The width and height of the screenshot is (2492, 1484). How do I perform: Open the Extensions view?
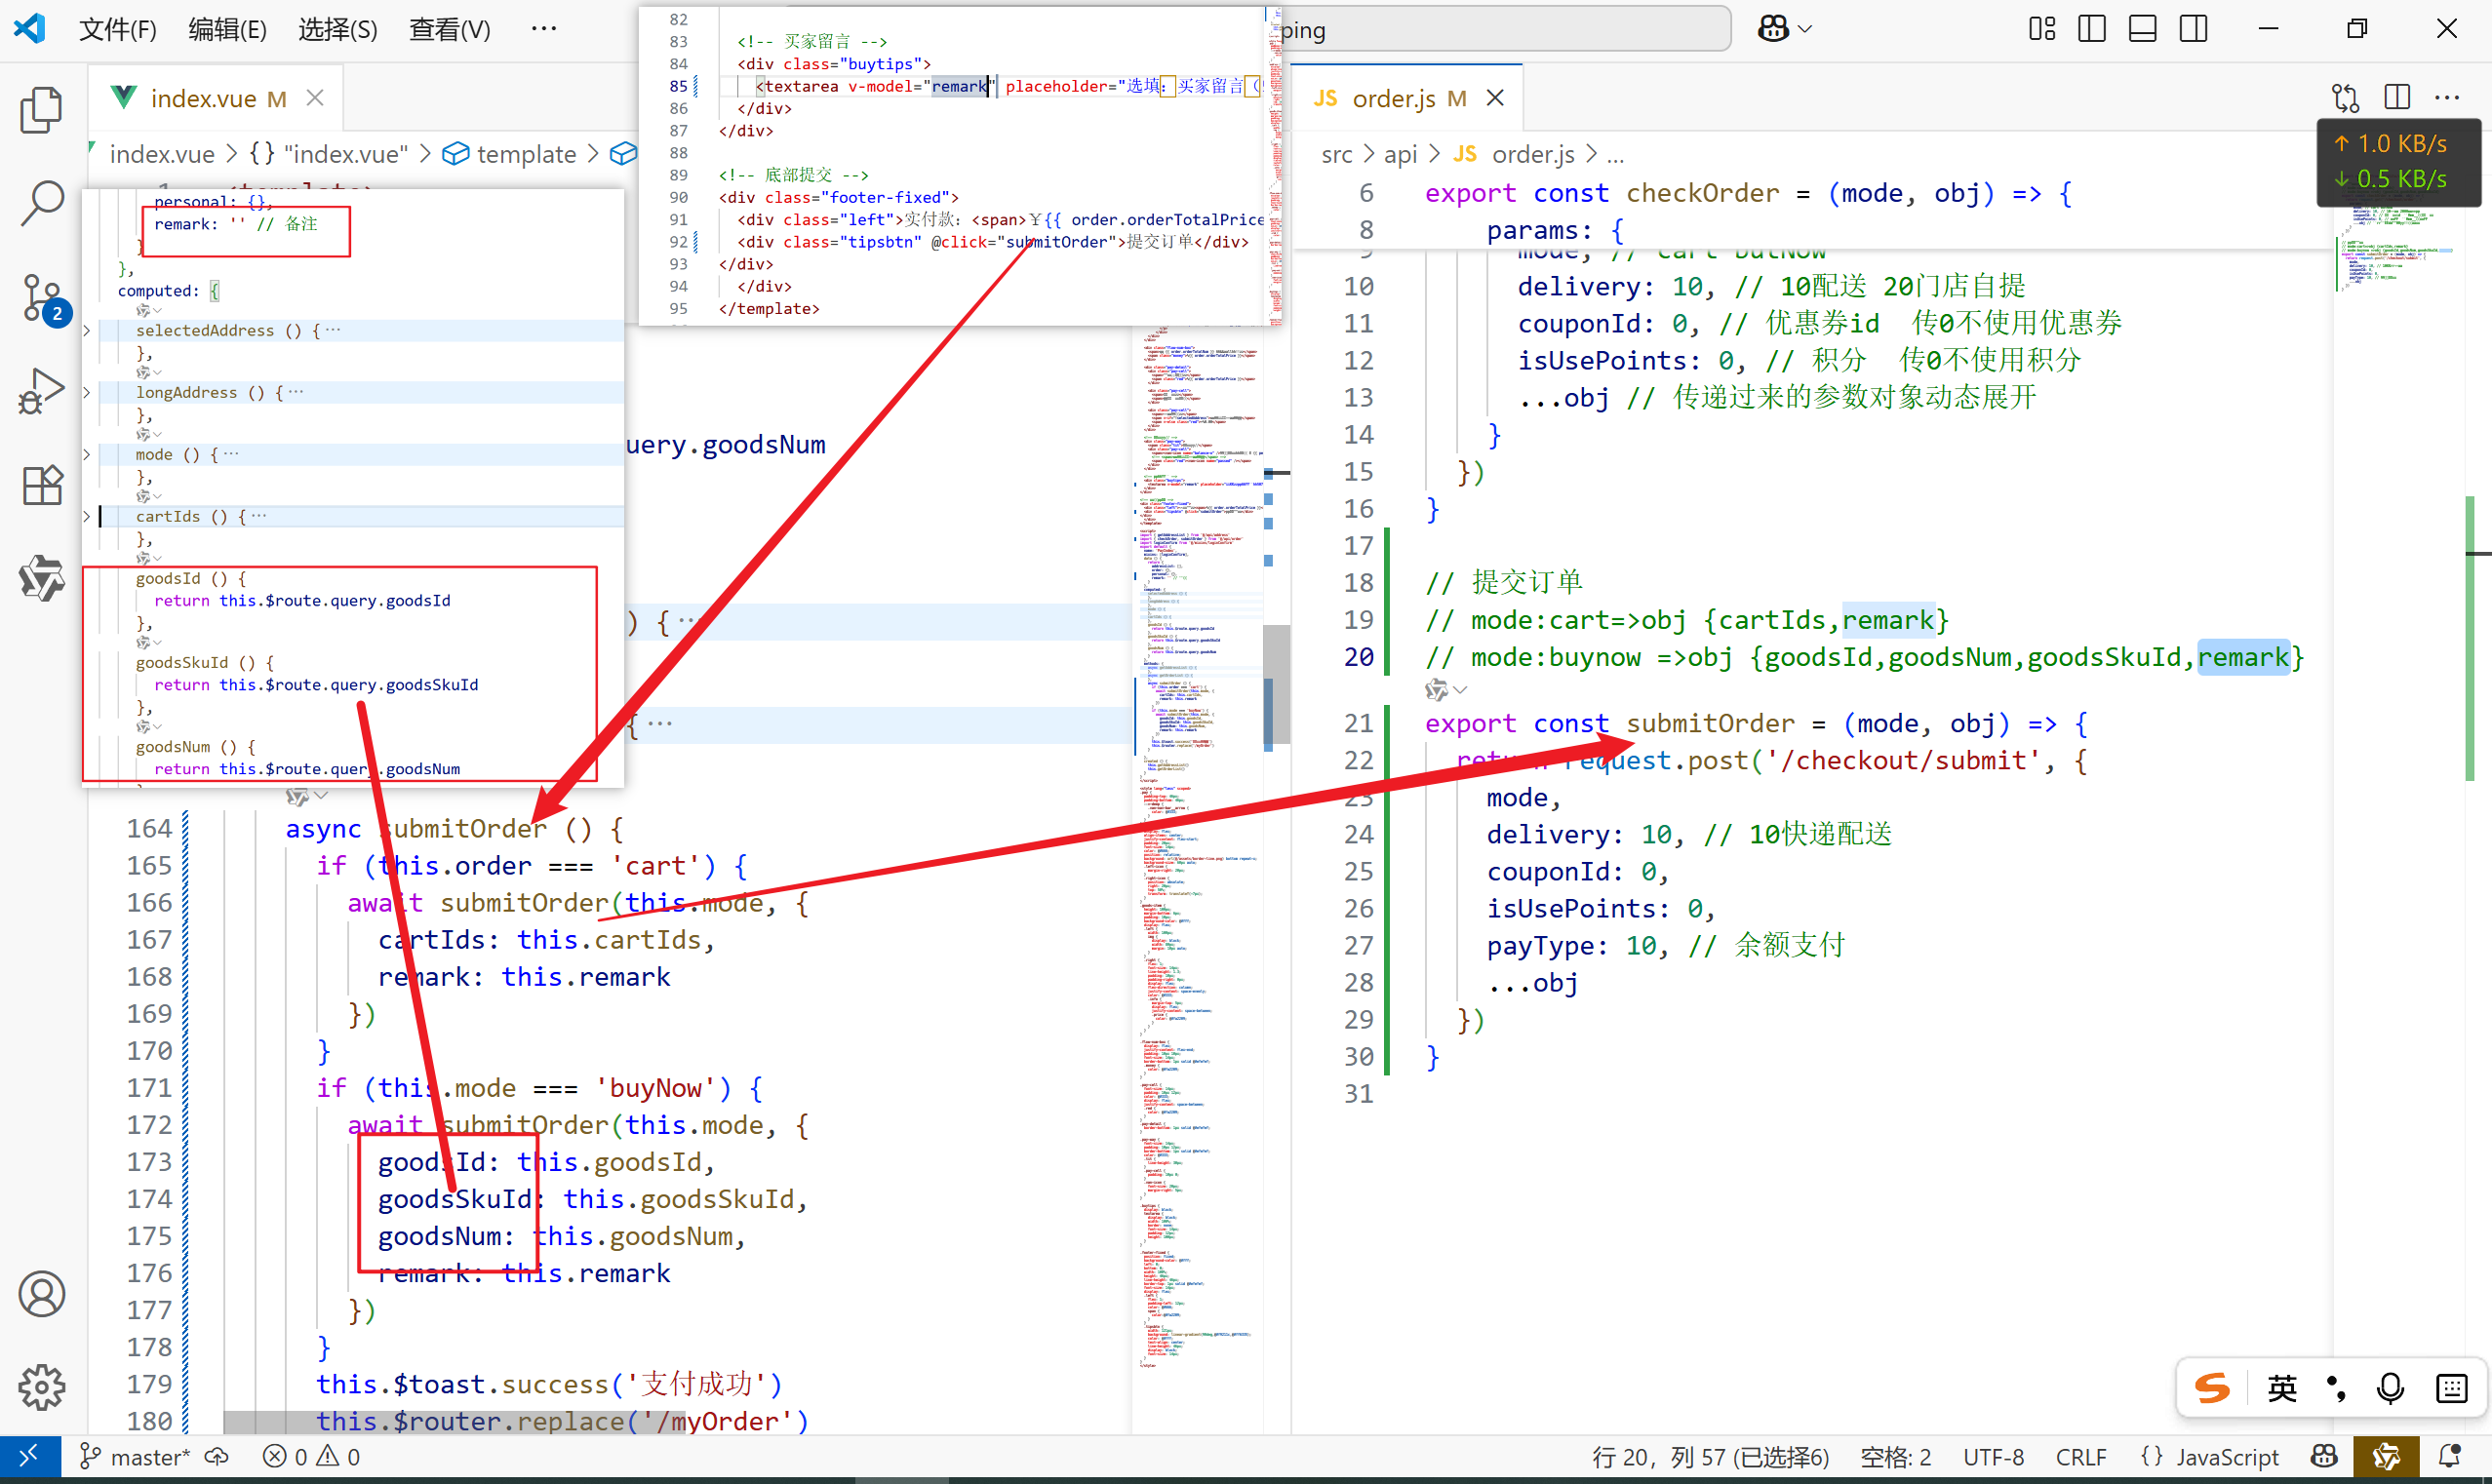click(41, 485)
